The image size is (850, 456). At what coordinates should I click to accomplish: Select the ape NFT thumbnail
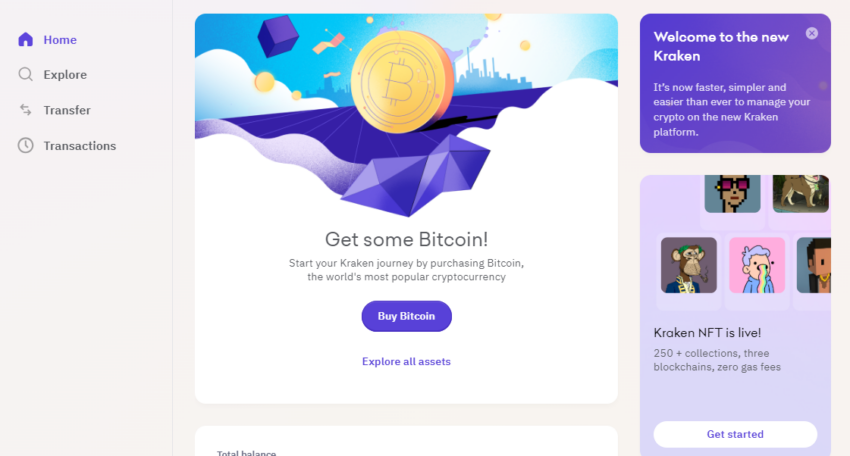click(x=688, y=265)
